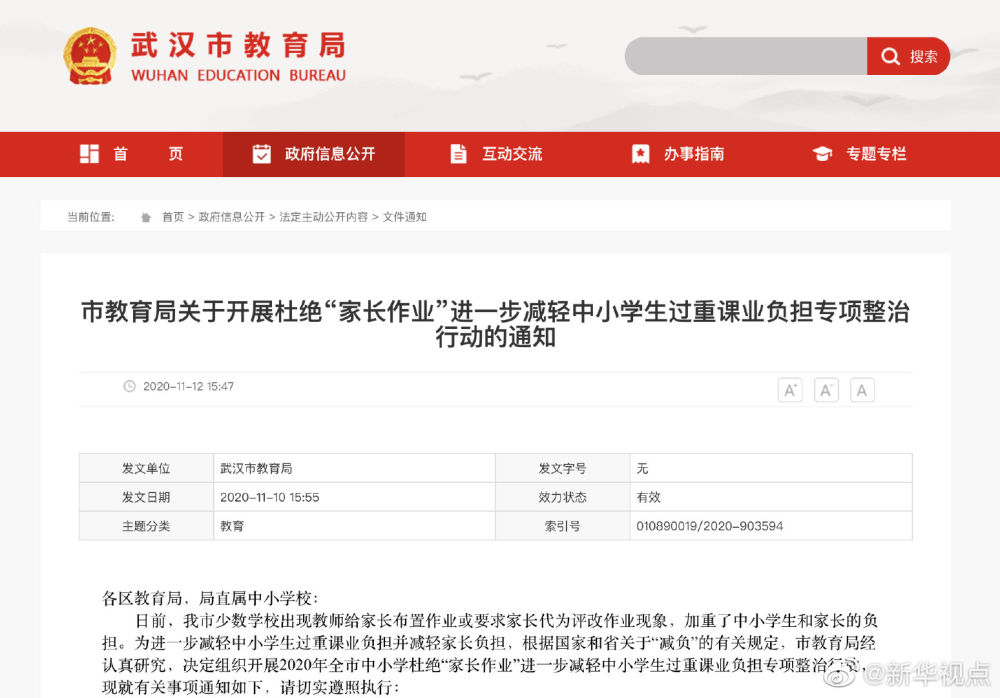Click the 首页 grid icon in navbar
Image resolution: width=1000 pixels, height=698 pixels.
[x=90, y=154]
